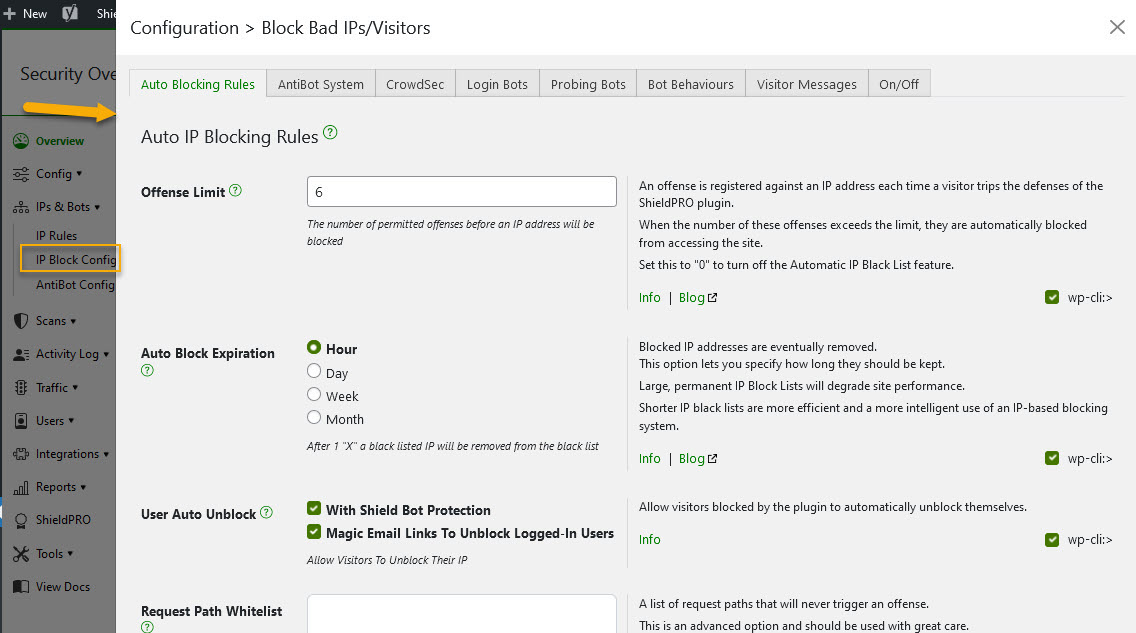Viewport: 1136px width, 633px height.
Task: Click the Reports bar chart icon
Action: pos(21,487)
